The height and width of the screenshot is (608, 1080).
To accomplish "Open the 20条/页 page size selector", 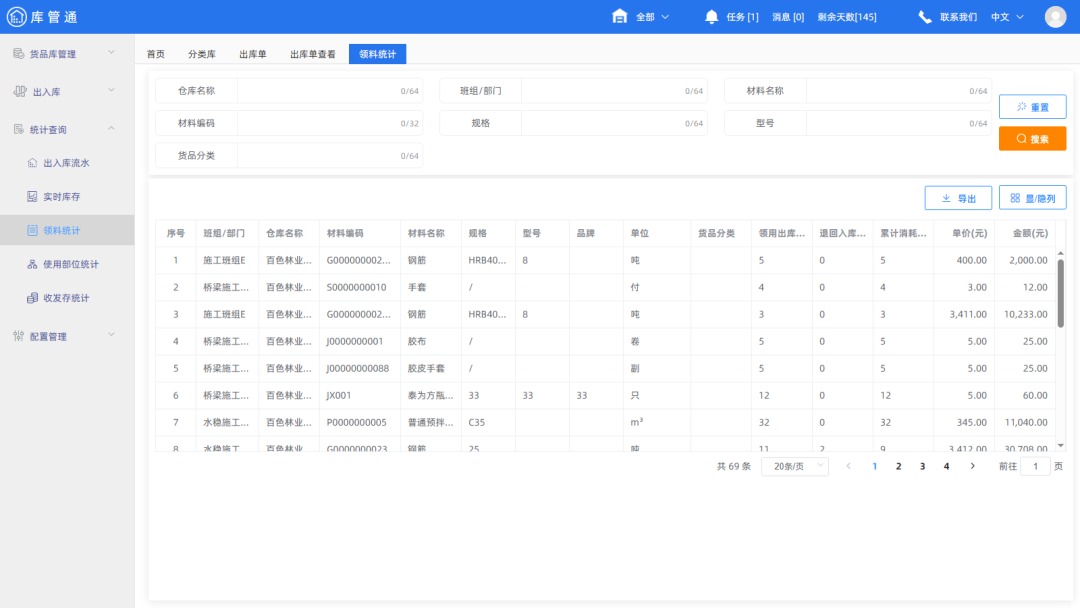I will tap(794, 465).
